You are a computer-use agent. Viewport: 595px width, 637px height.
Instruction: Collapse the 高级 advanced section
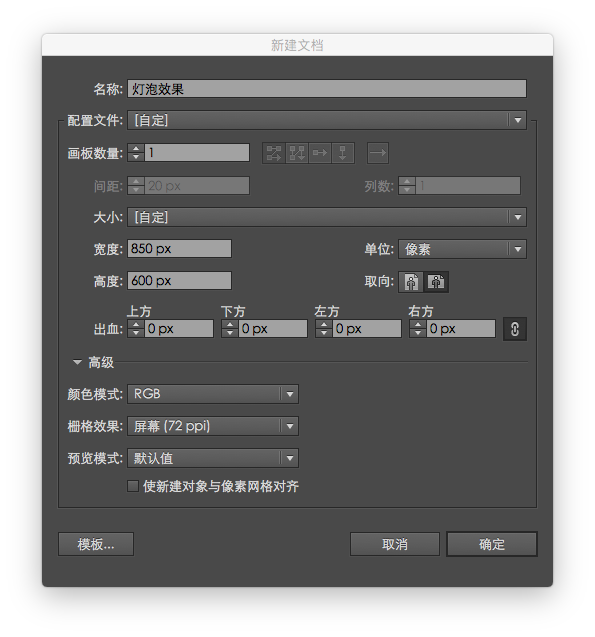(x=77, y=362)
